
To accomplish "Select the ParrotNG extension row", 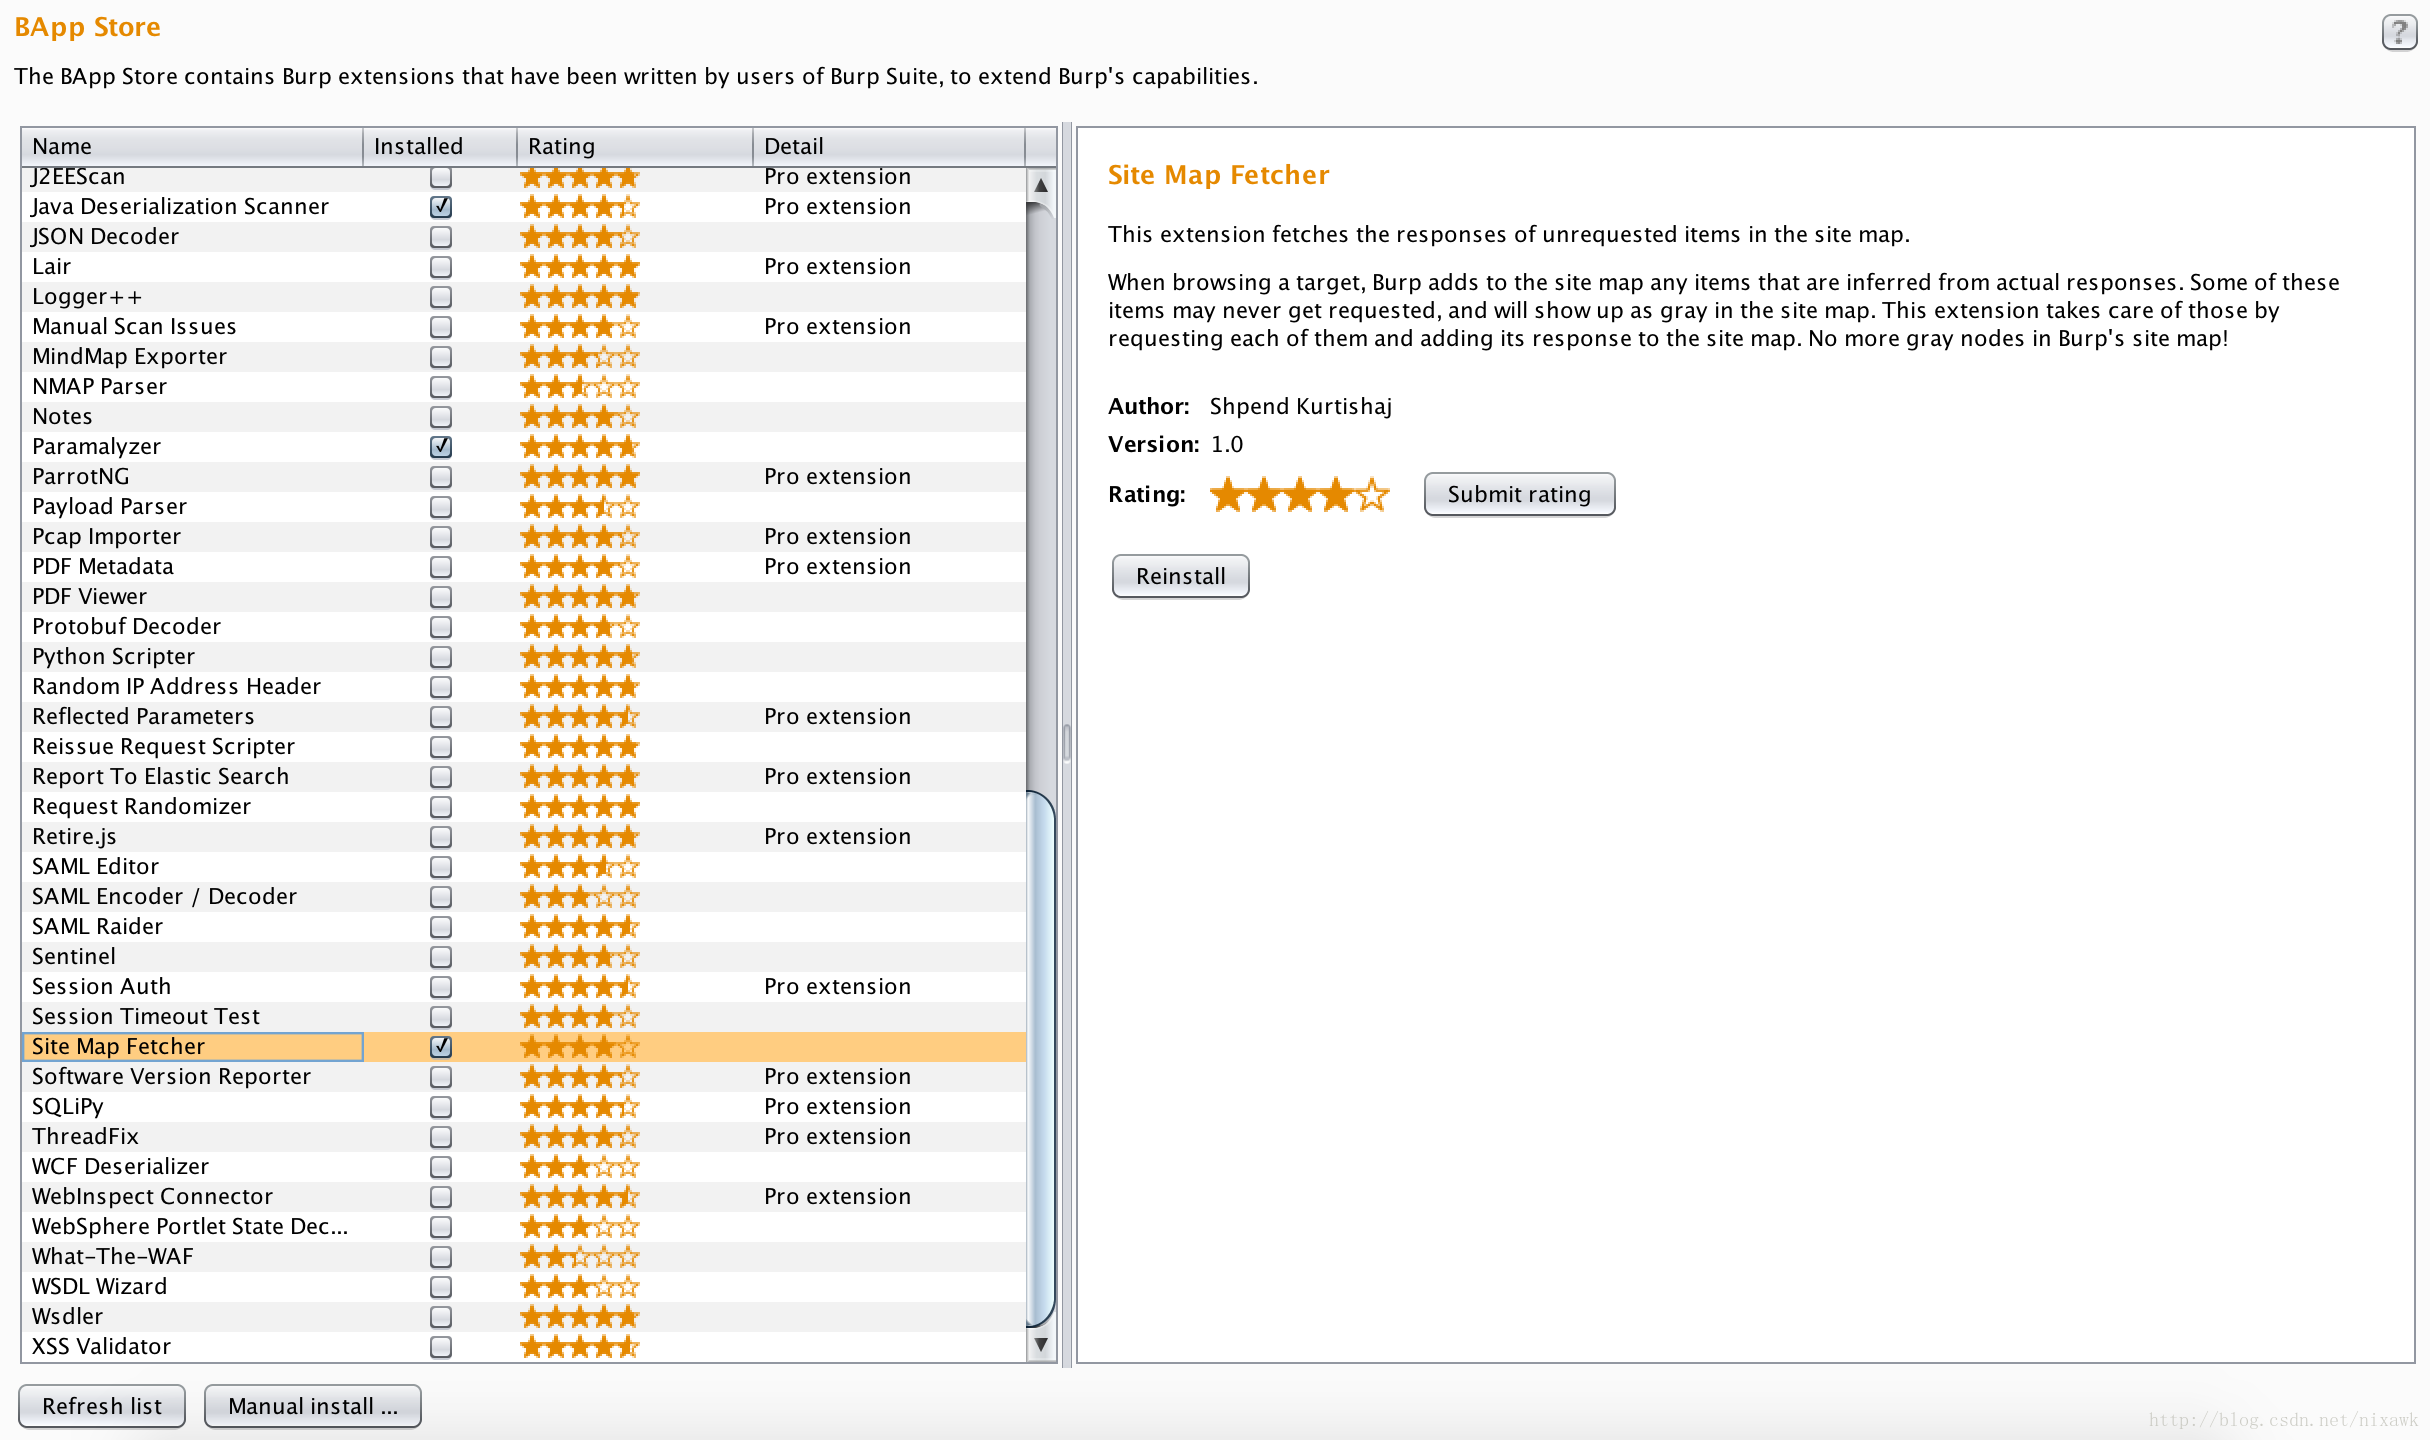I will 524,477.
